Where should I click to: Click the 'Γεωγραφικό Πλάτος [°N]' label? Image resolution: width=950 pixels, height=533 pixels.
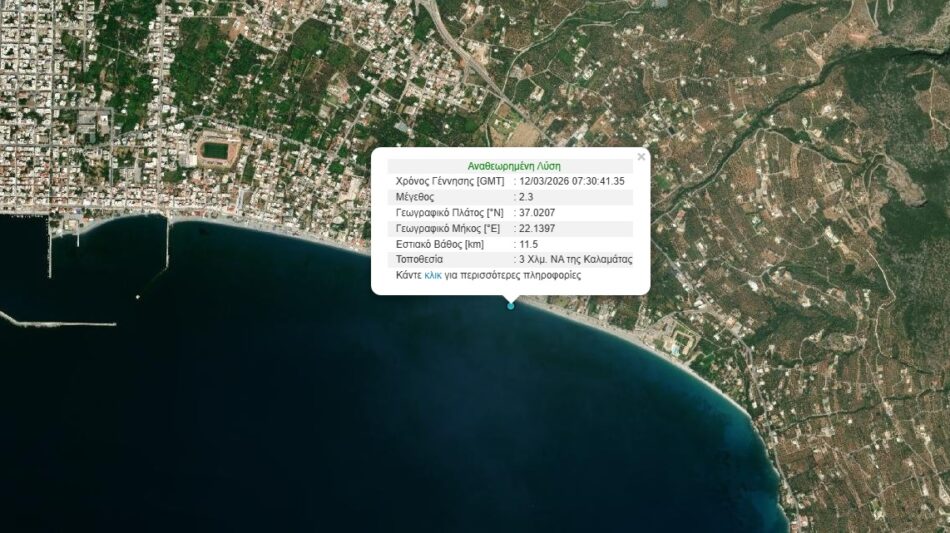click(x=451, y=212)
